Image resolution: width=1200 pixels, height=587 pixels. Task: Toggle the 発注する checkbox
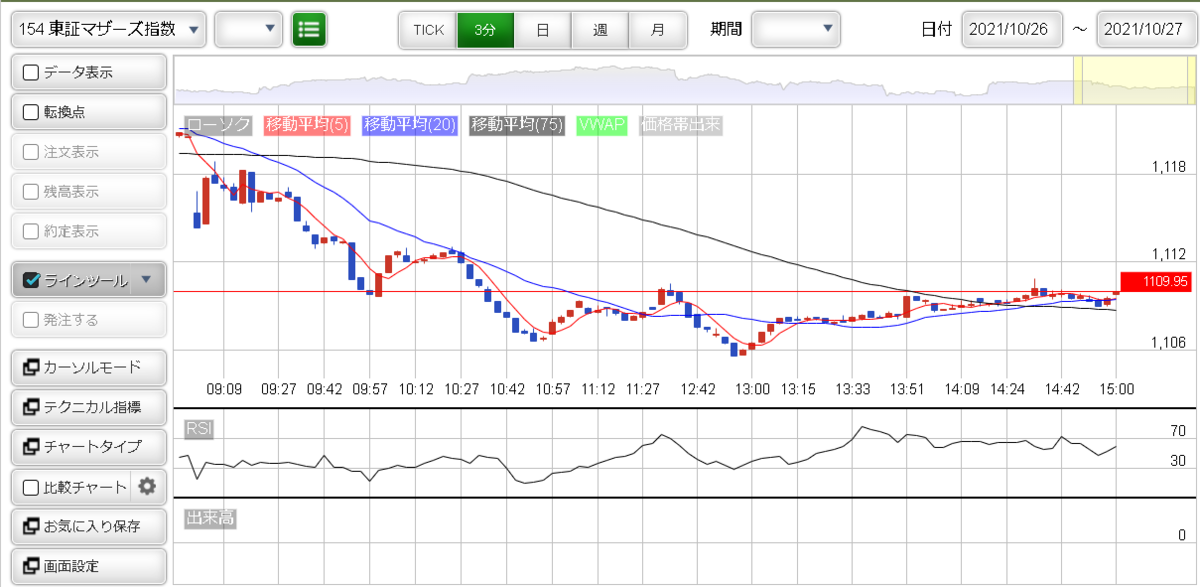31,320
